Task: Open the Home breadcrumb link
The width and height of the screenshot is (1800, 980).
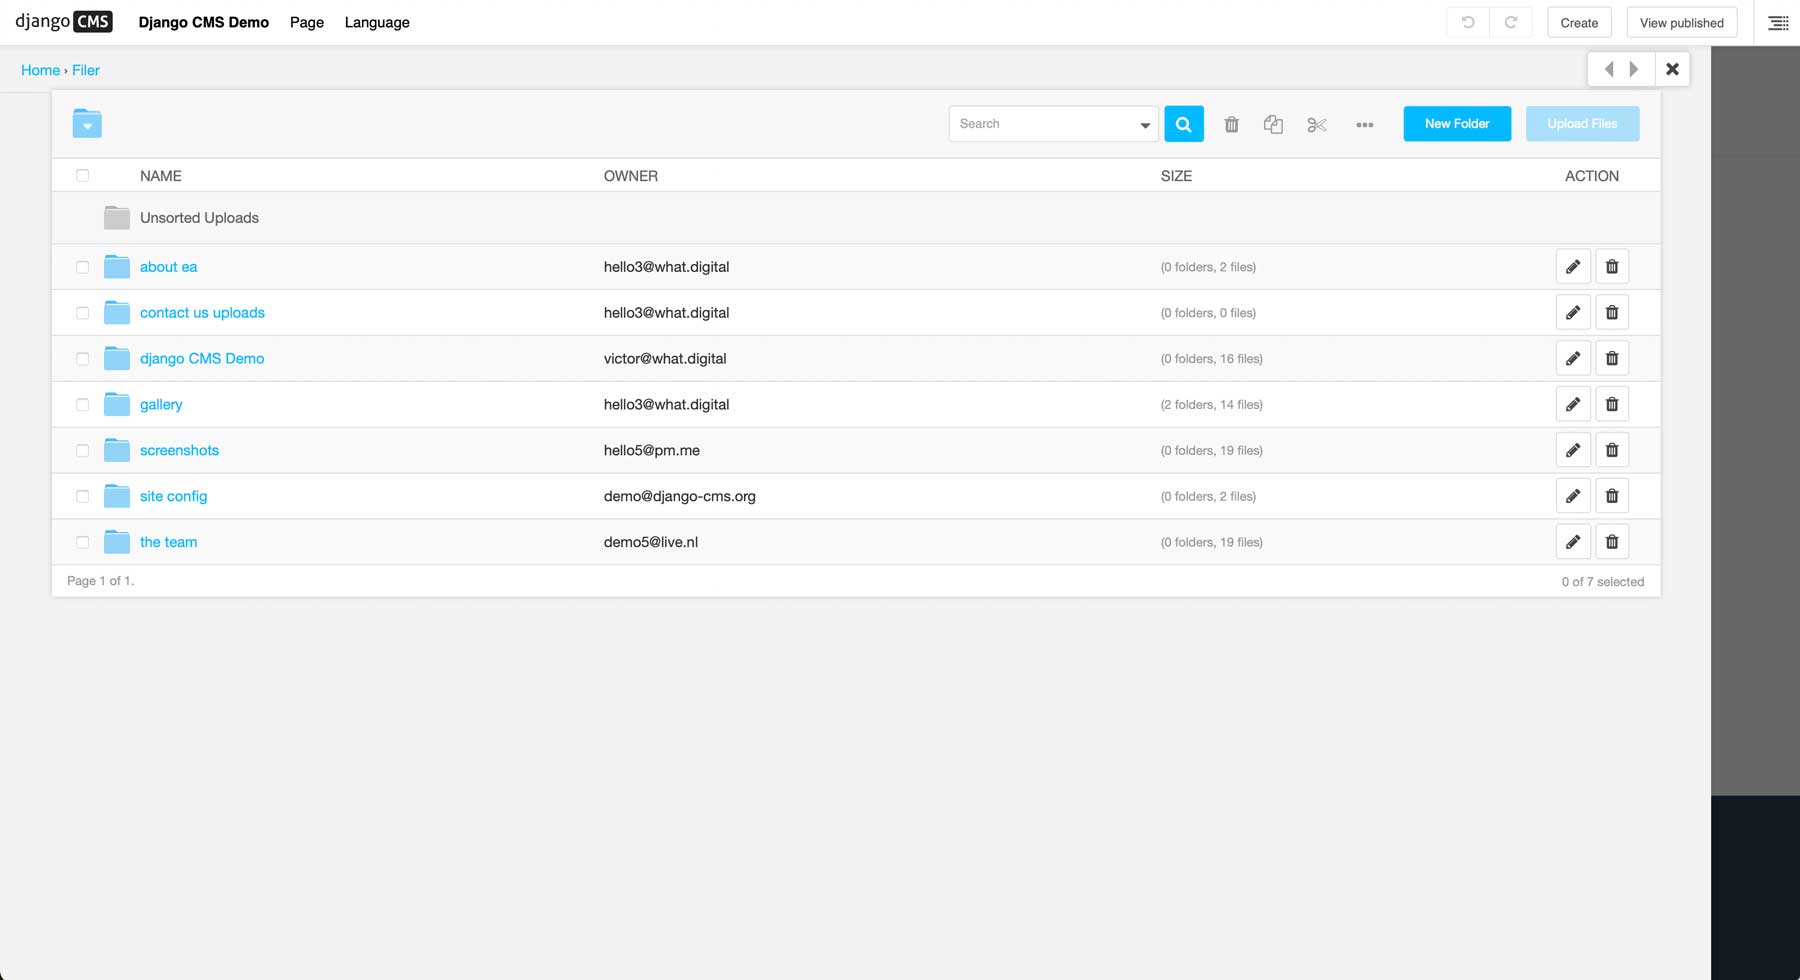Action: (40, 70)
